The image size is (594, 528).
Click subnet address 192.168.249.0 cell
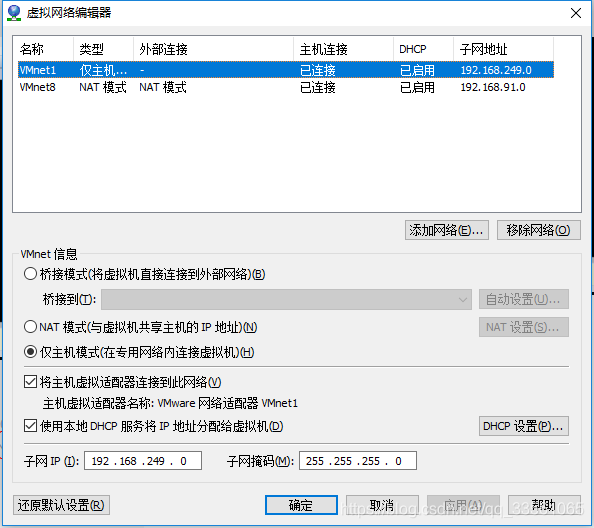coord(496,70)
